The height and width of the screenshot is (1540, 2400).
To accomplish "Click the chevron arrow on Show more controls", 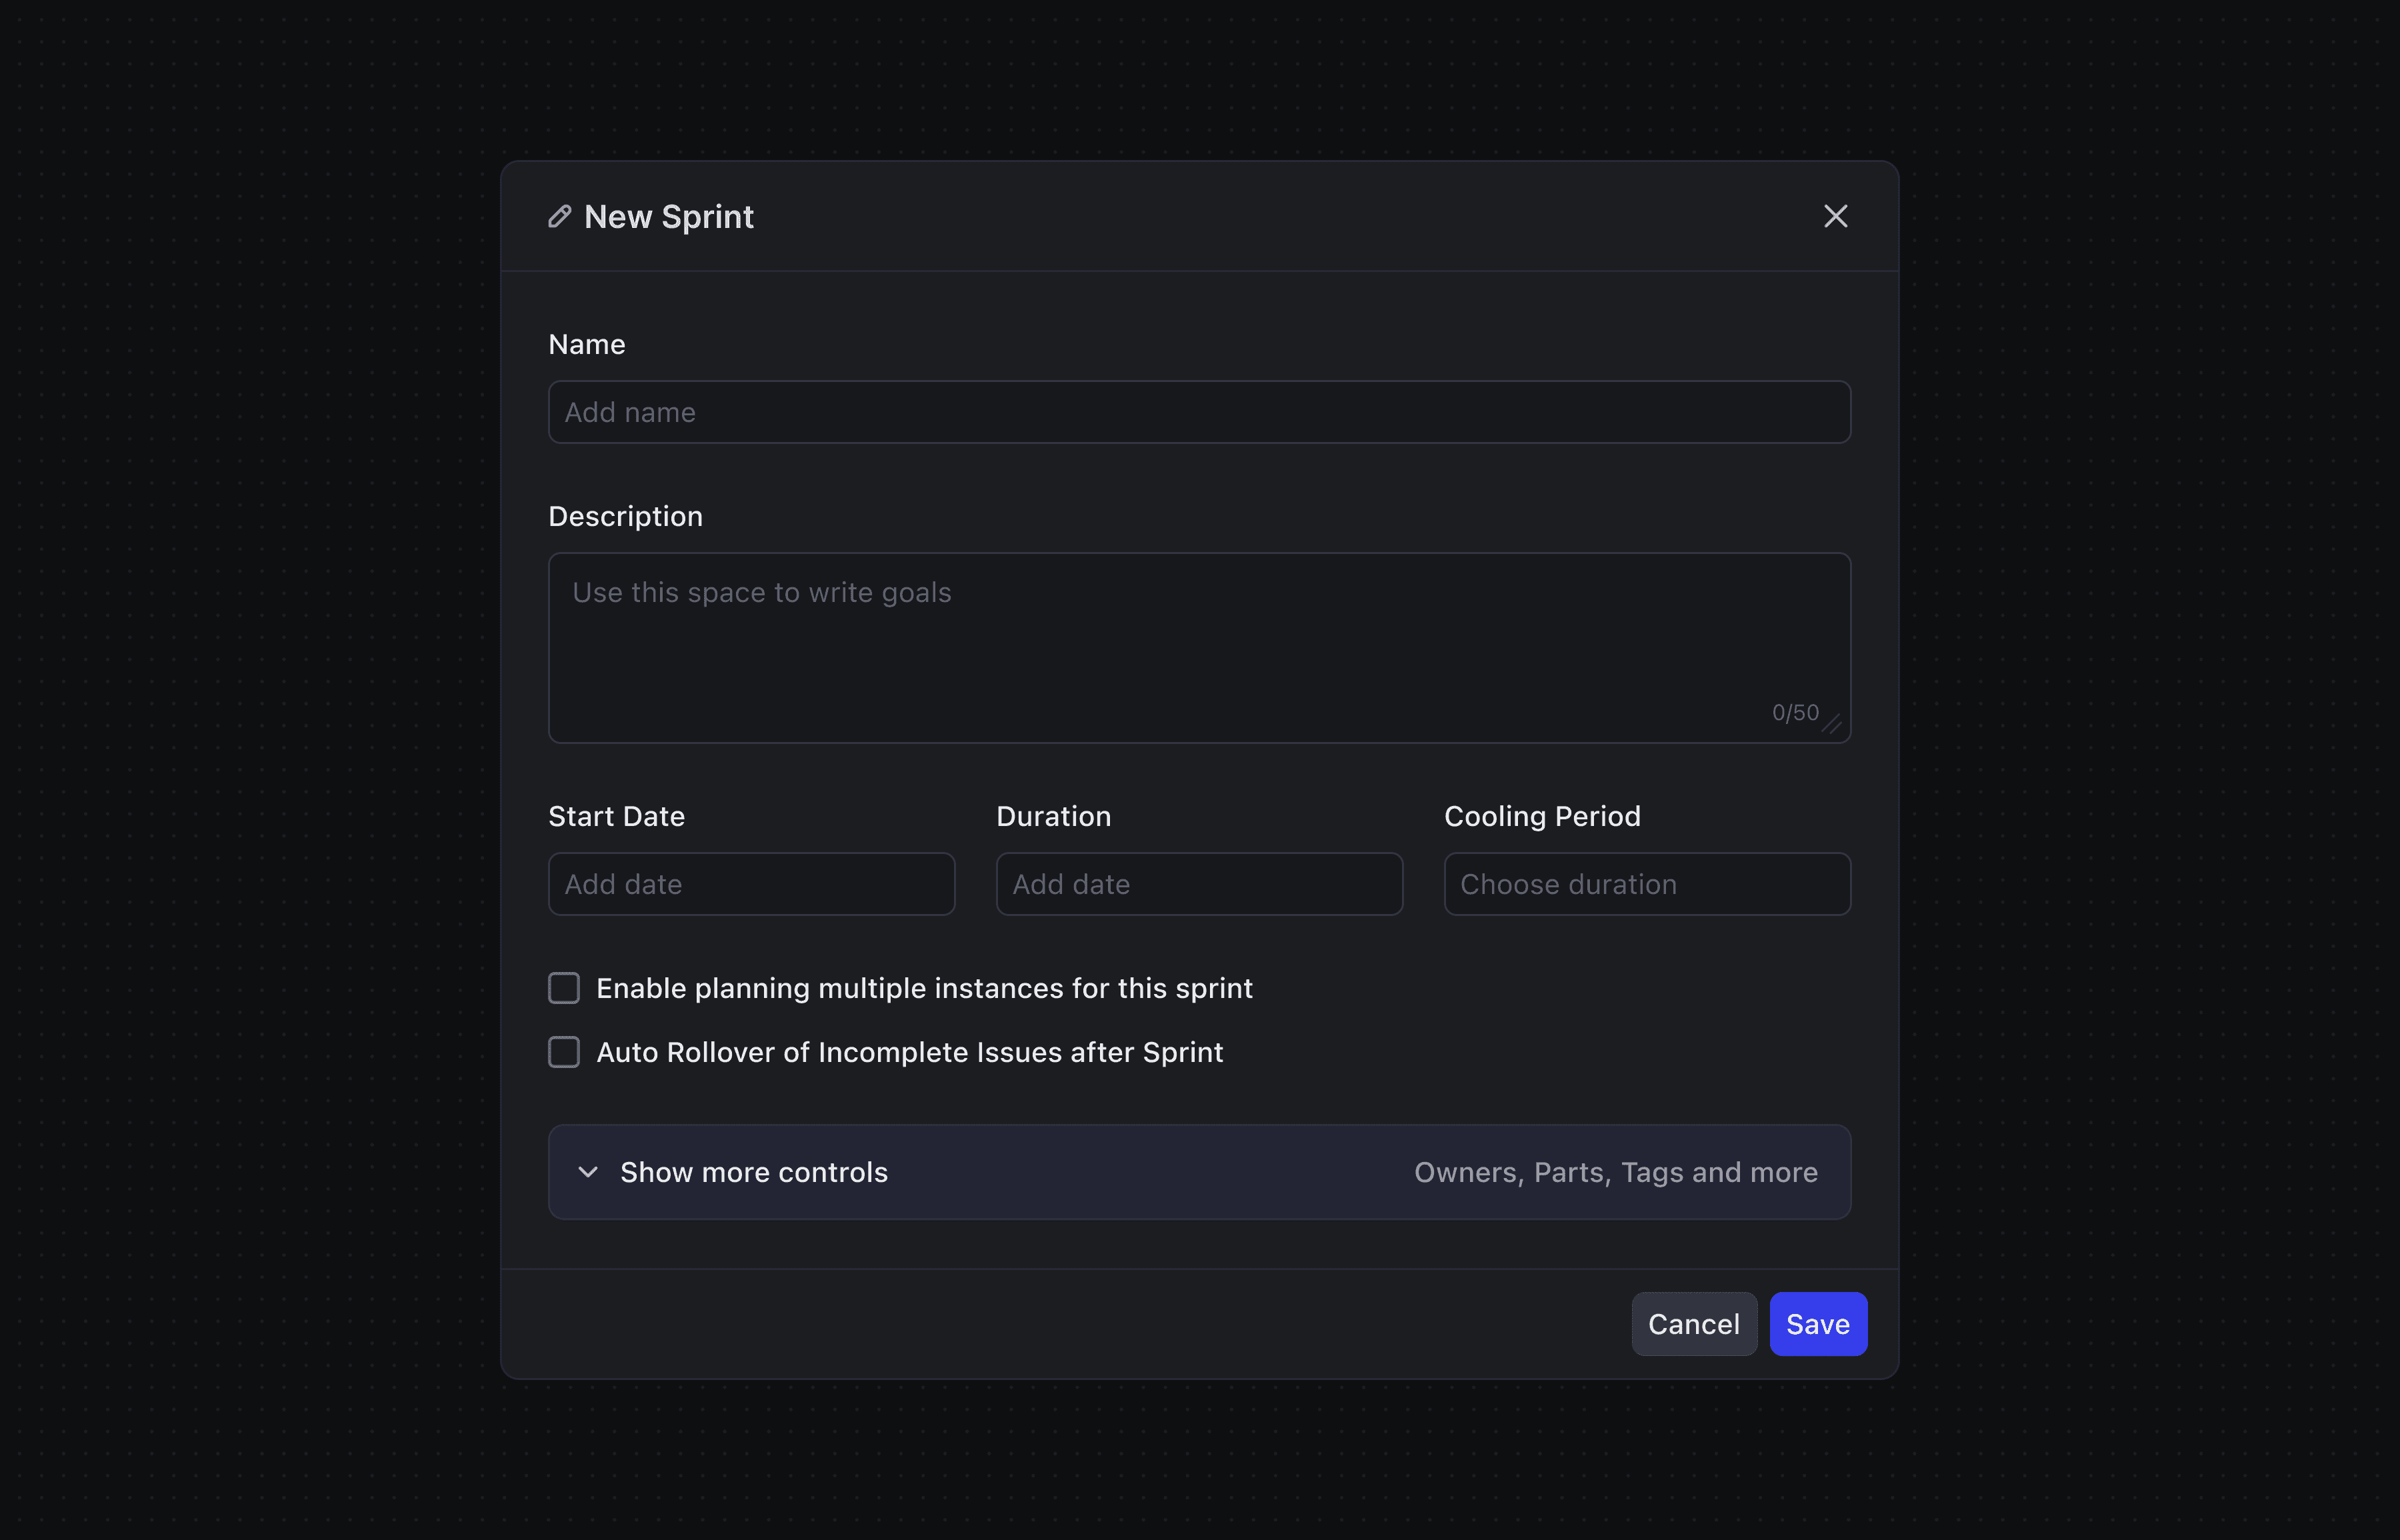I will pyautogui.click(x=588, y=1172).
